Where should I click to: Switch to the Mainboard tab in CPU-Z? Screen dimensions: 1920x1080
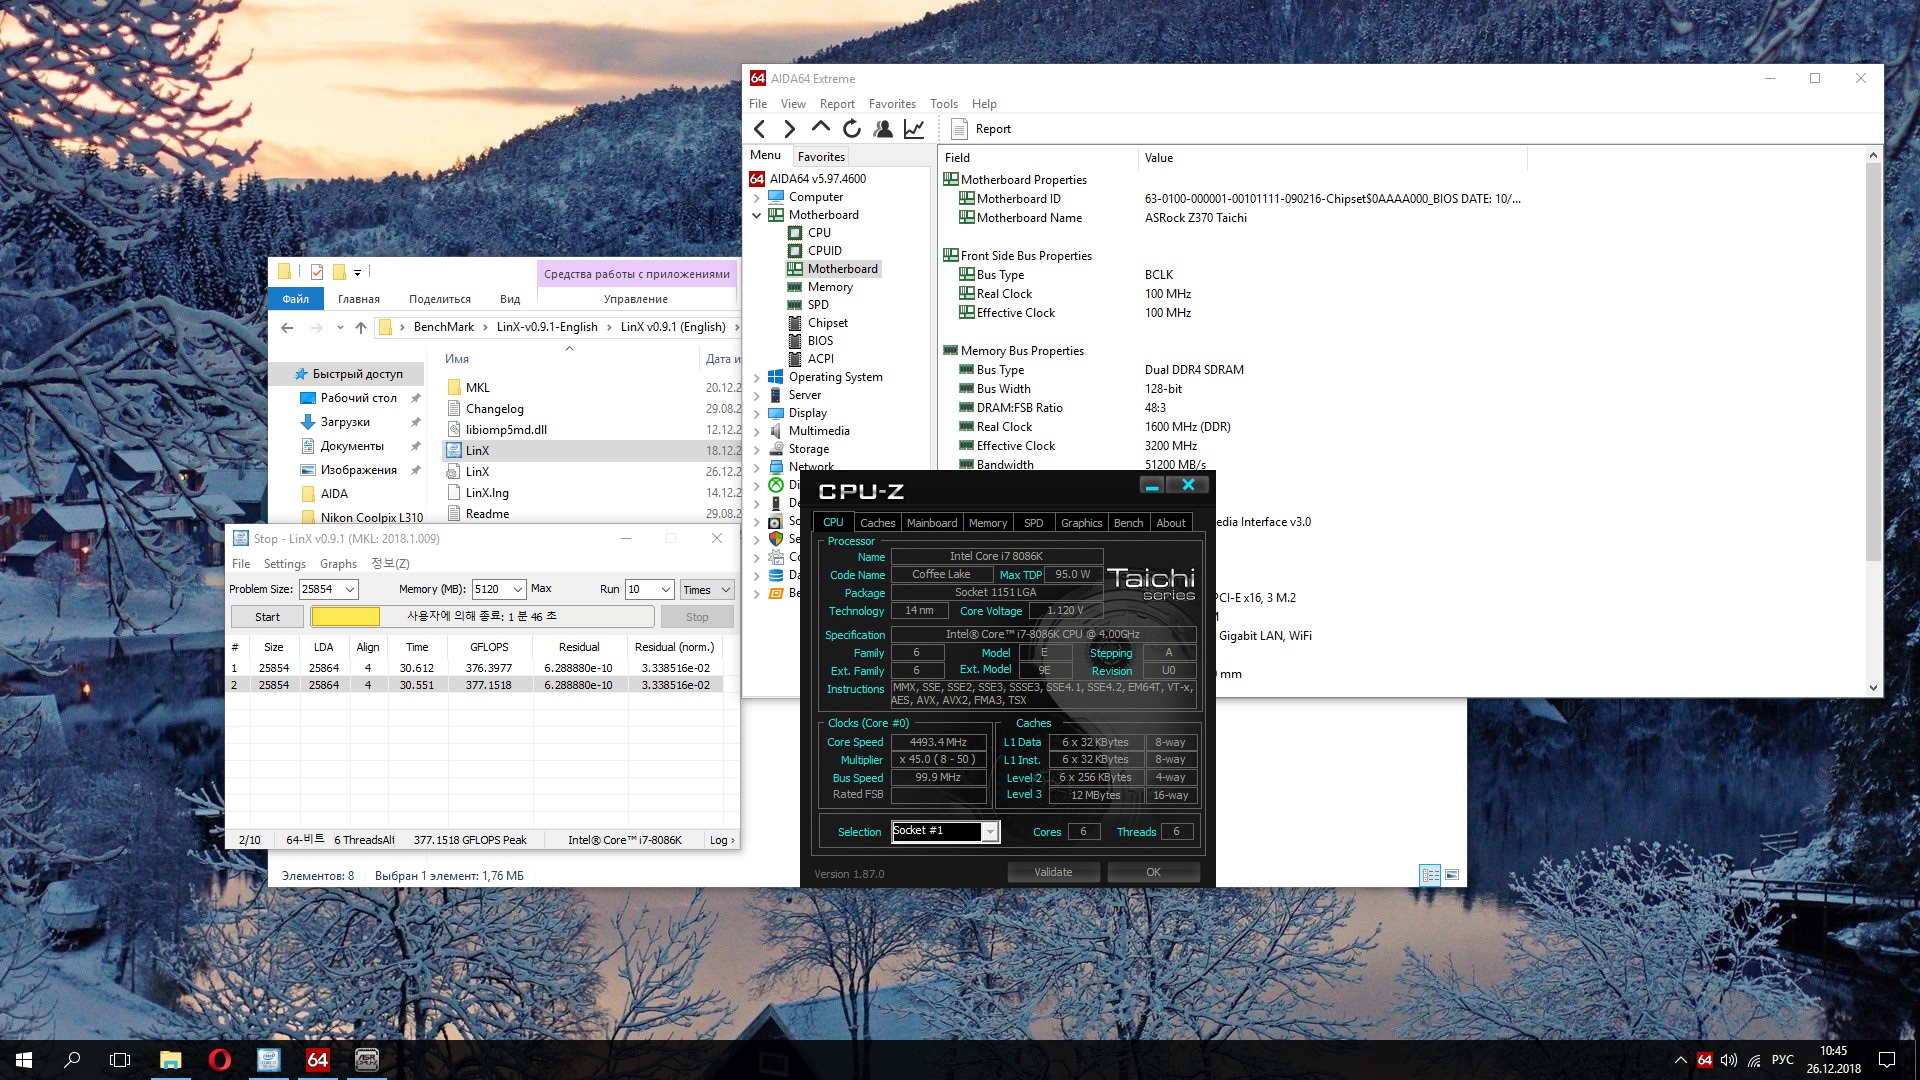pyautogui.click(x=931, y=523)
